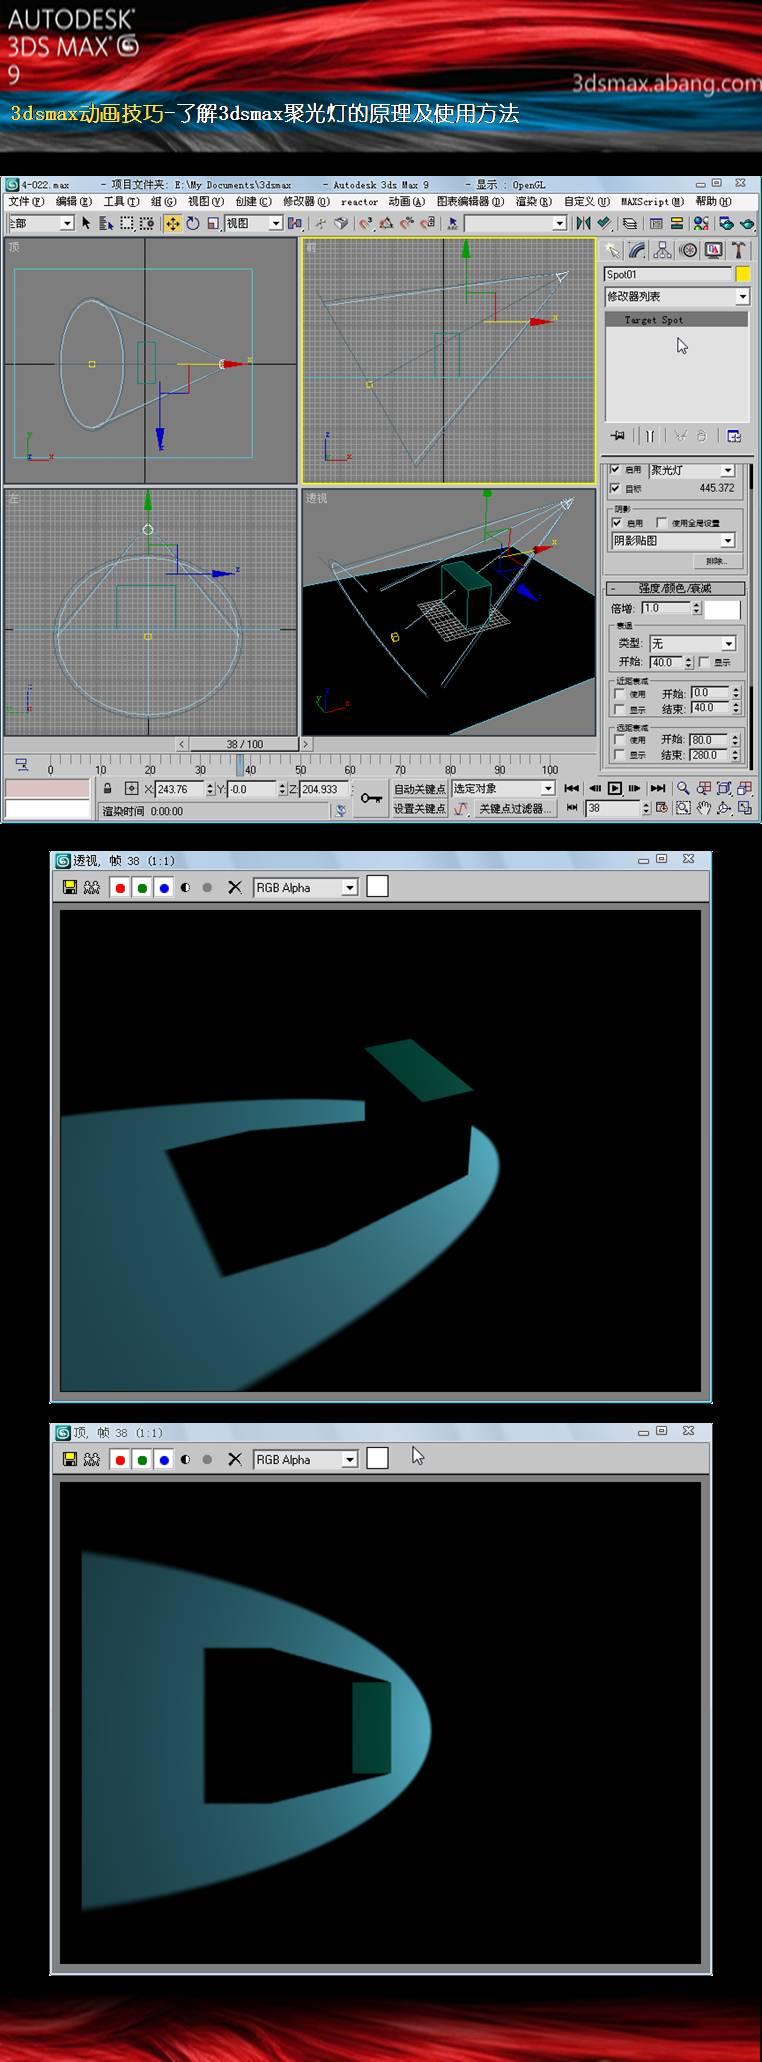Open the 渲染(R) menu
Image resolution: width=762 pixels, height=2062 pixels.
[533, 201]
